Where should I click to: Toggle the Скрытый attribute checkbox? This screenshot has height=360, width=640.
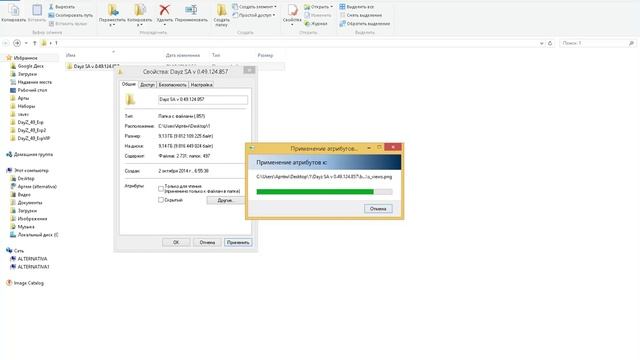[161, 200]
